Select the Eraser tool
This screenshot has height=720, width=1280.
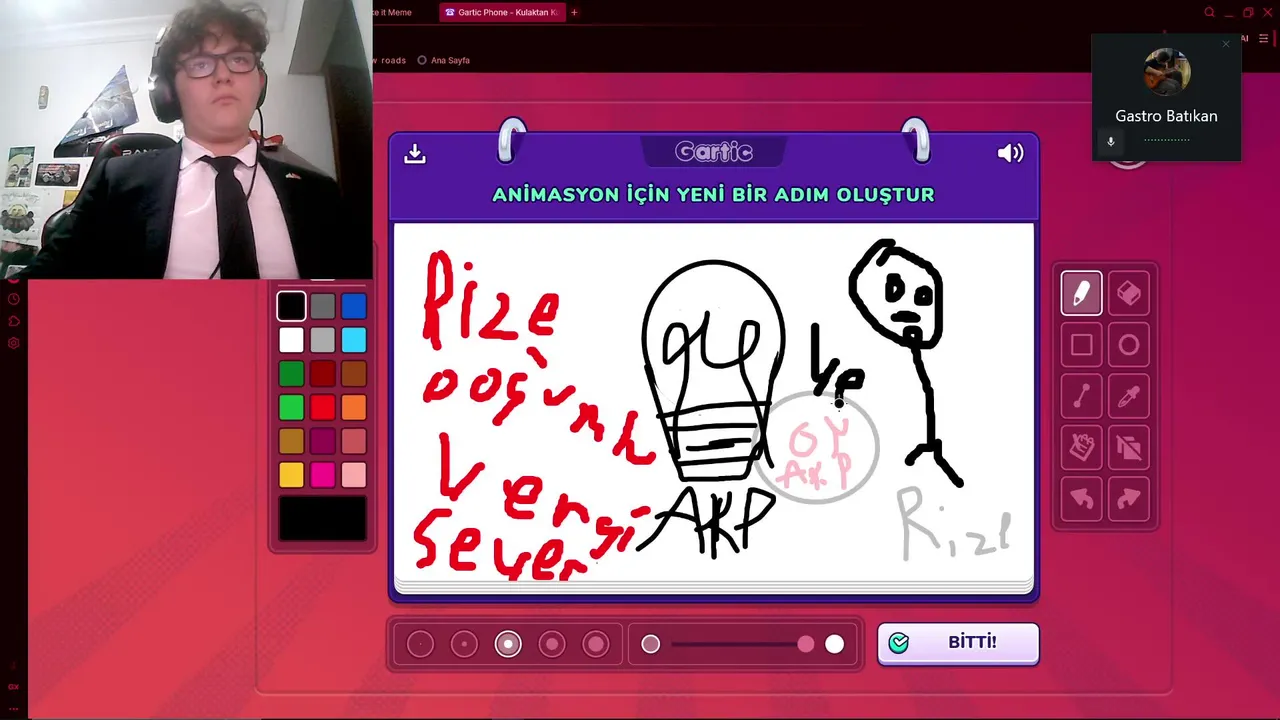1129,293
